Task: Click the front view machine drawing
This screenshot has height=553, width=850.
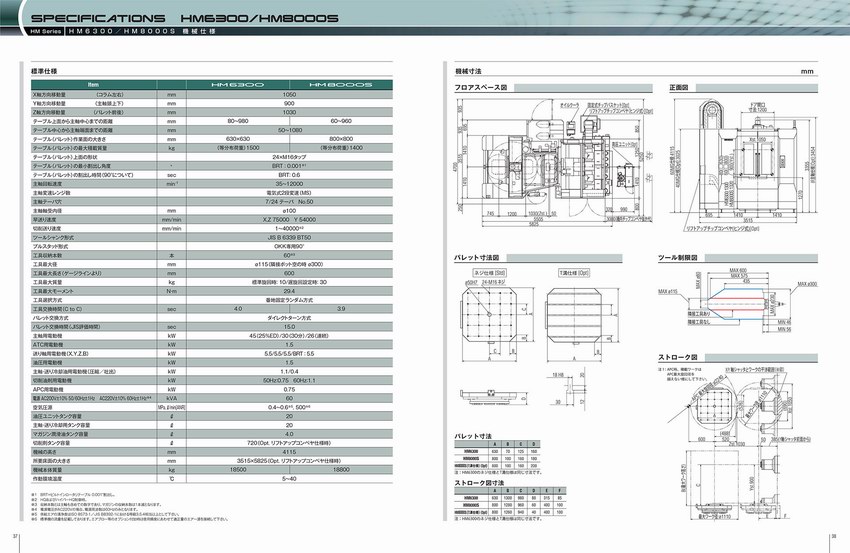Action: [740, 160]
